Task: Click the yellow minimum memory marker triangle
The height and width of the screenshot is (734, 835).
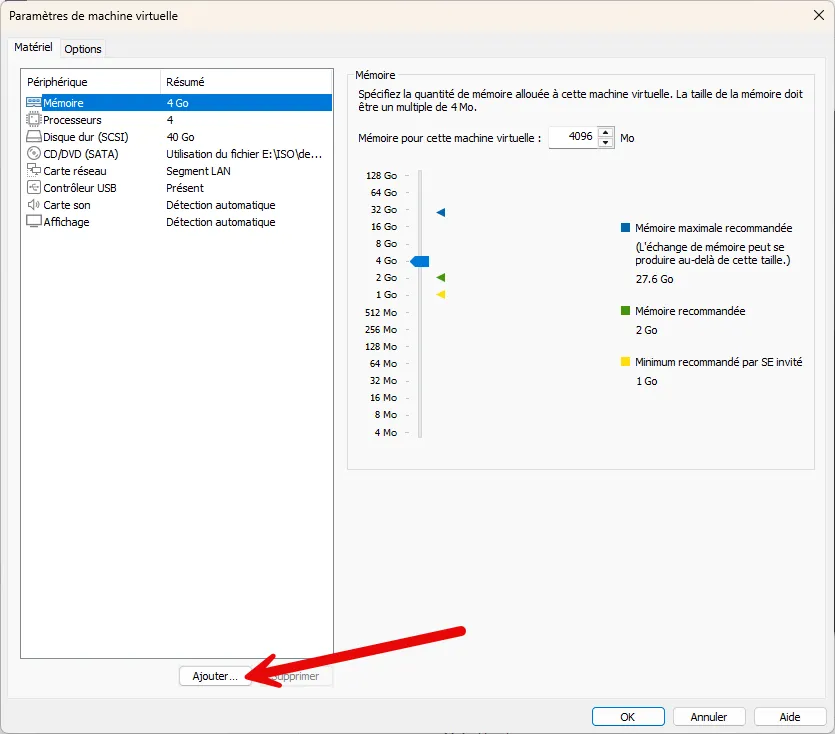Action: (441, 295)
